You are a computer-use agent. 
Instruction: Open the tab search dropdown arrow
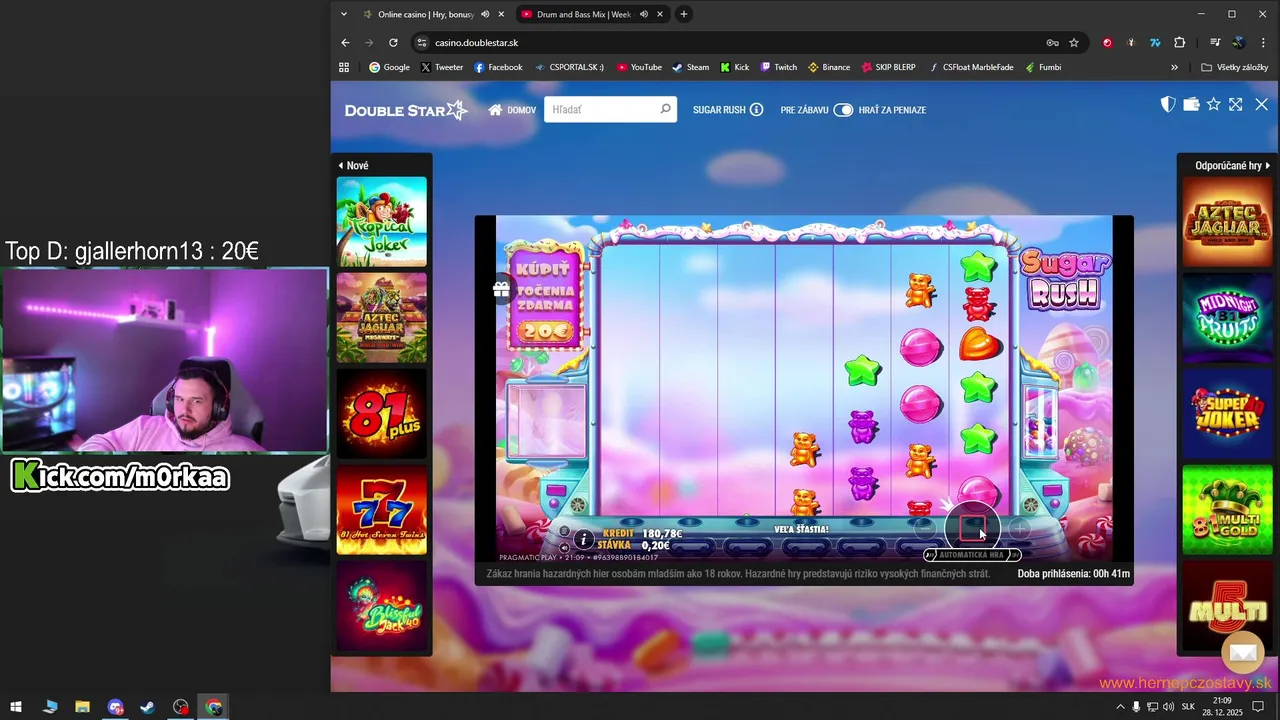pos(344,14)
